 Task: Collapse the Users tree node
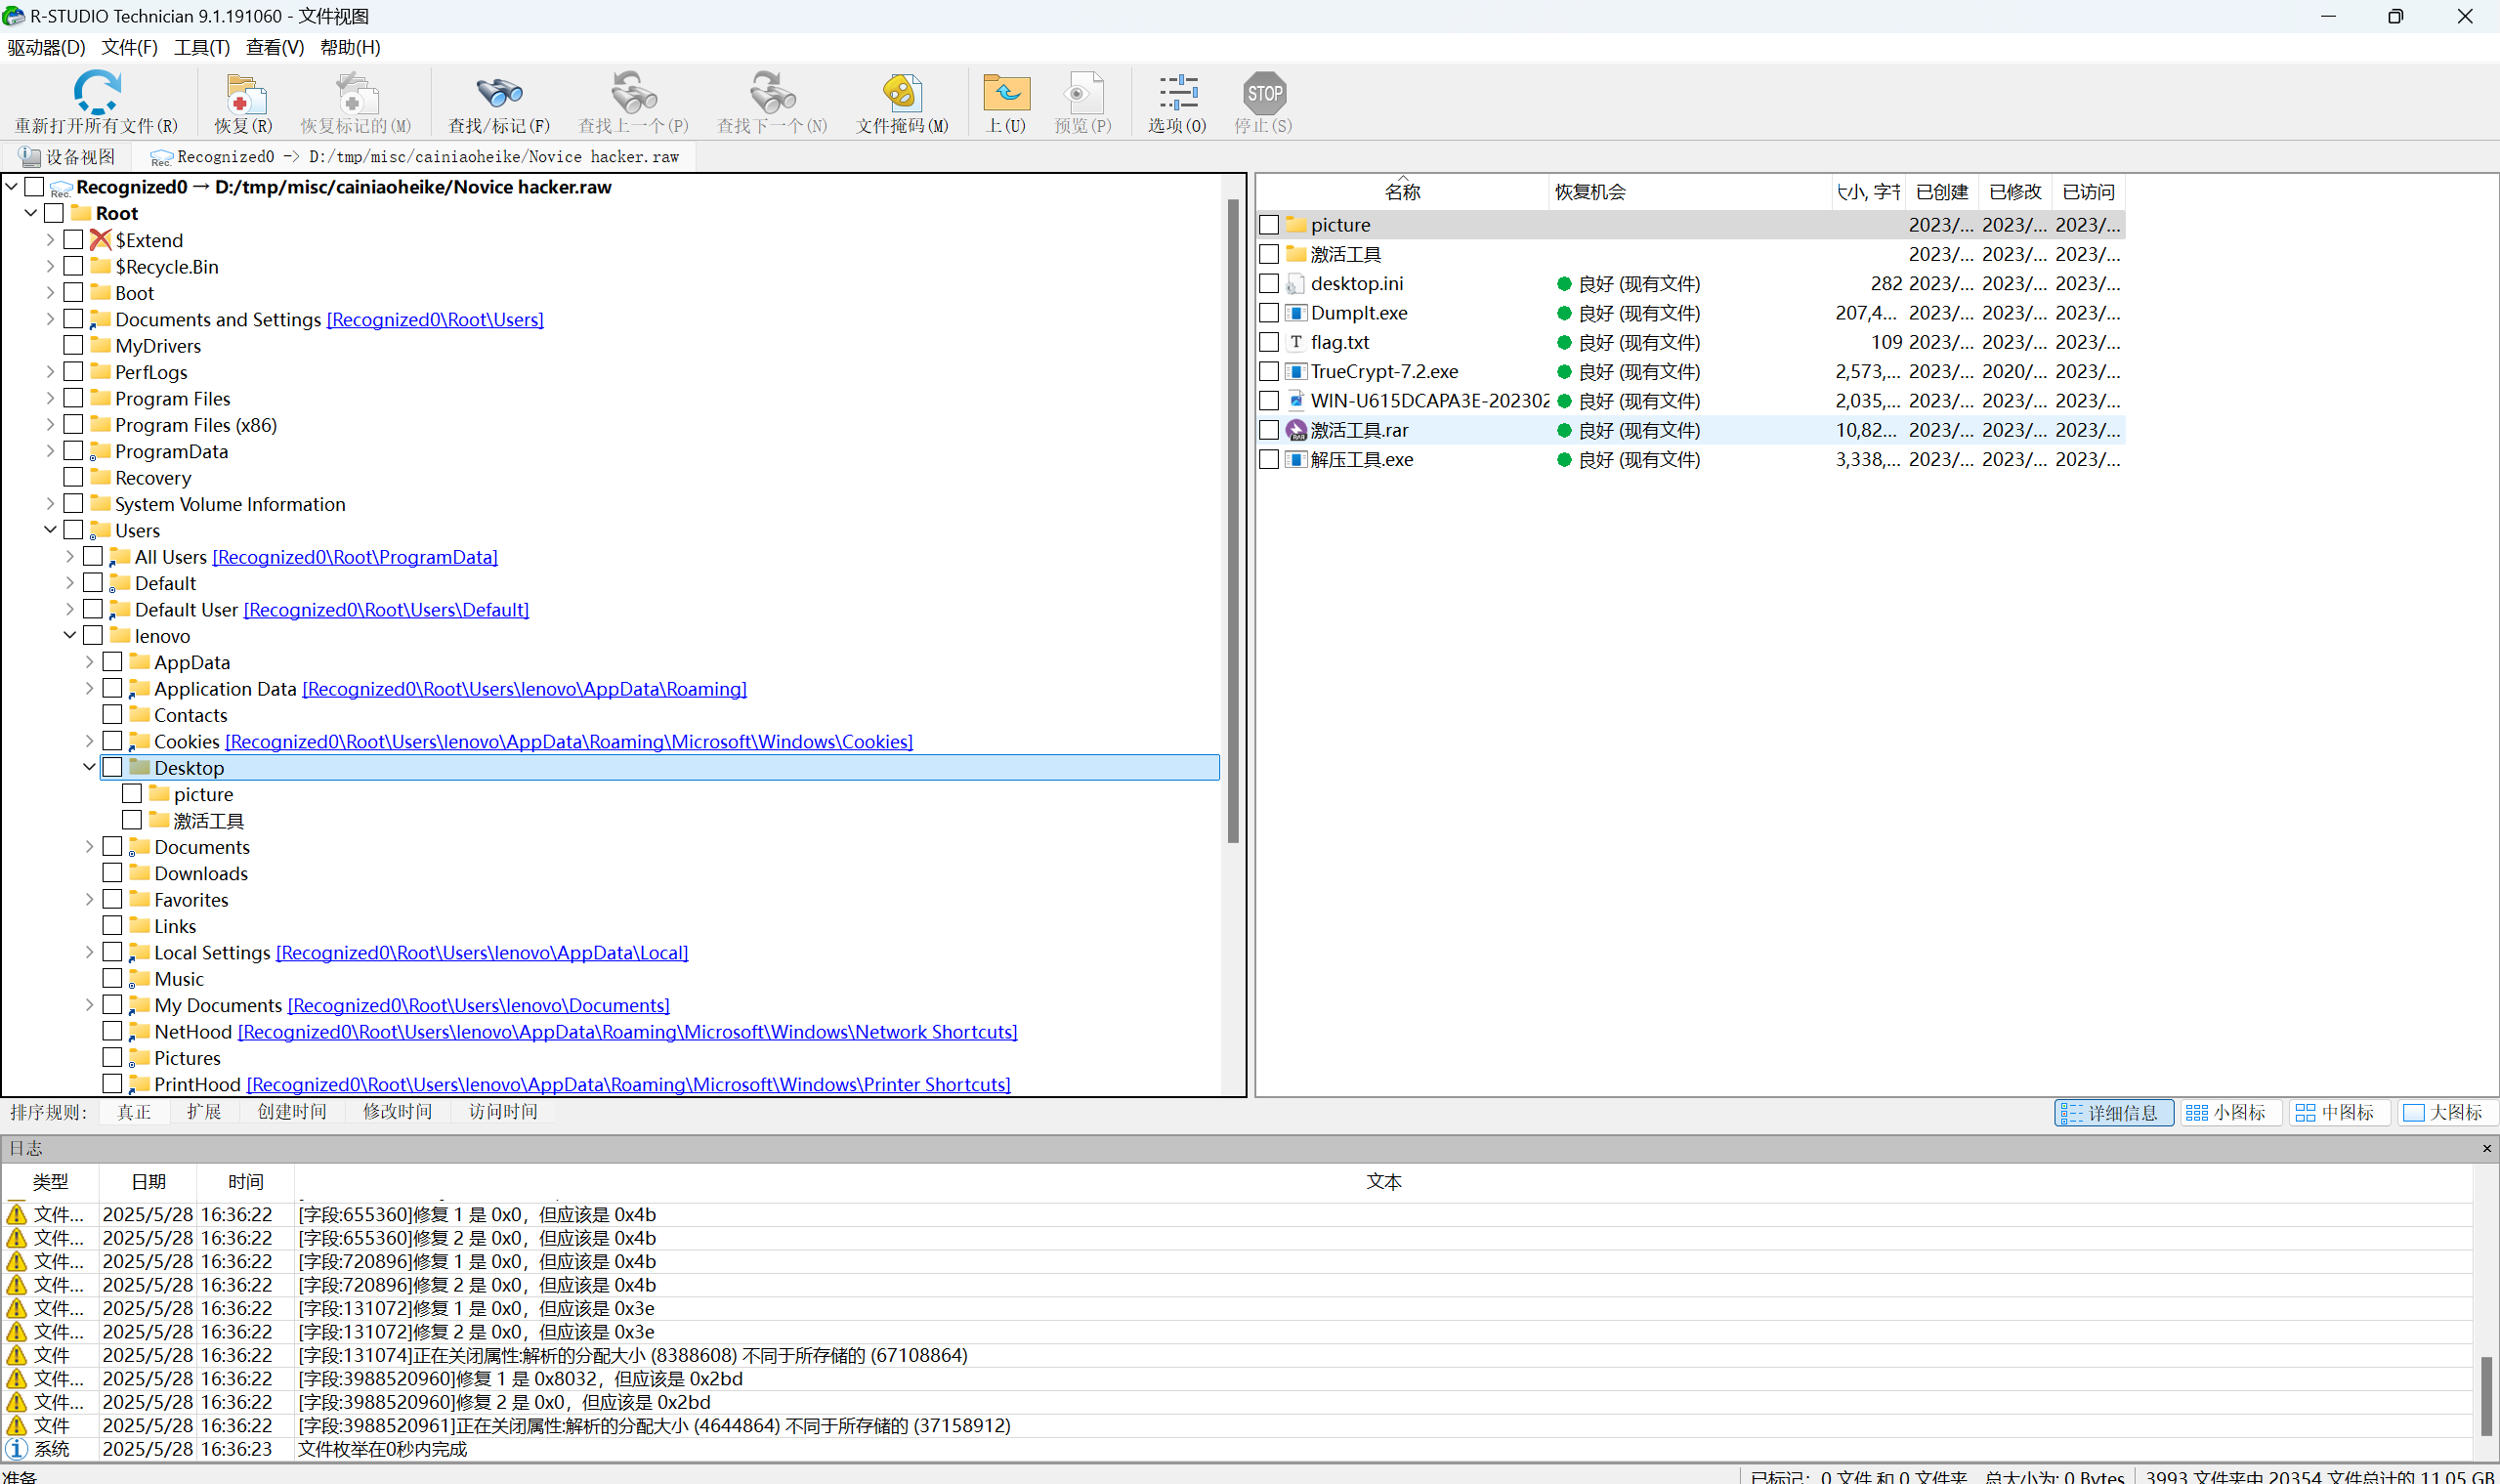[50, 530]
